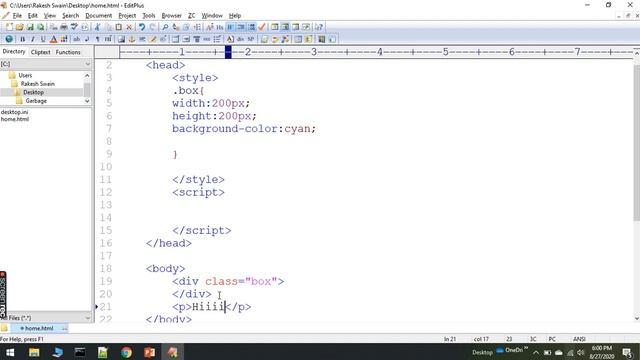Apply Italic HTML tag icon
Image resolution: width=640 pixels, height=360 pixels.
tap(33, 39)
